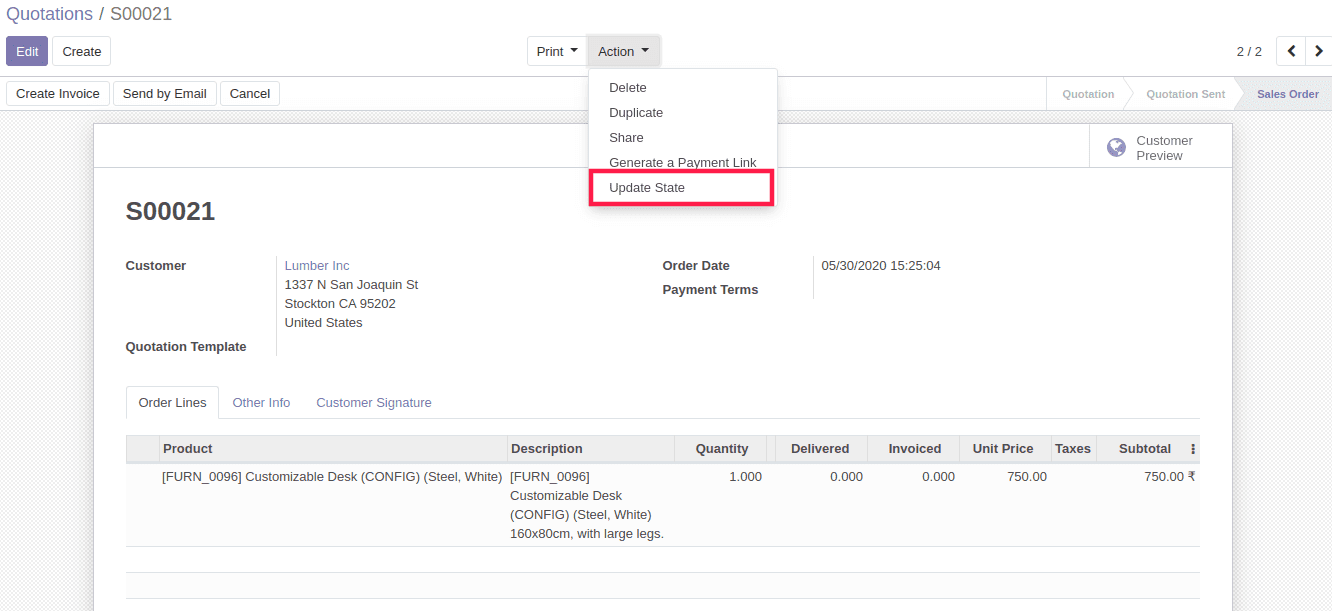Click the unit price value 750.00
The width and height of the screenshot is (1332, 611).
(1027, 477)
